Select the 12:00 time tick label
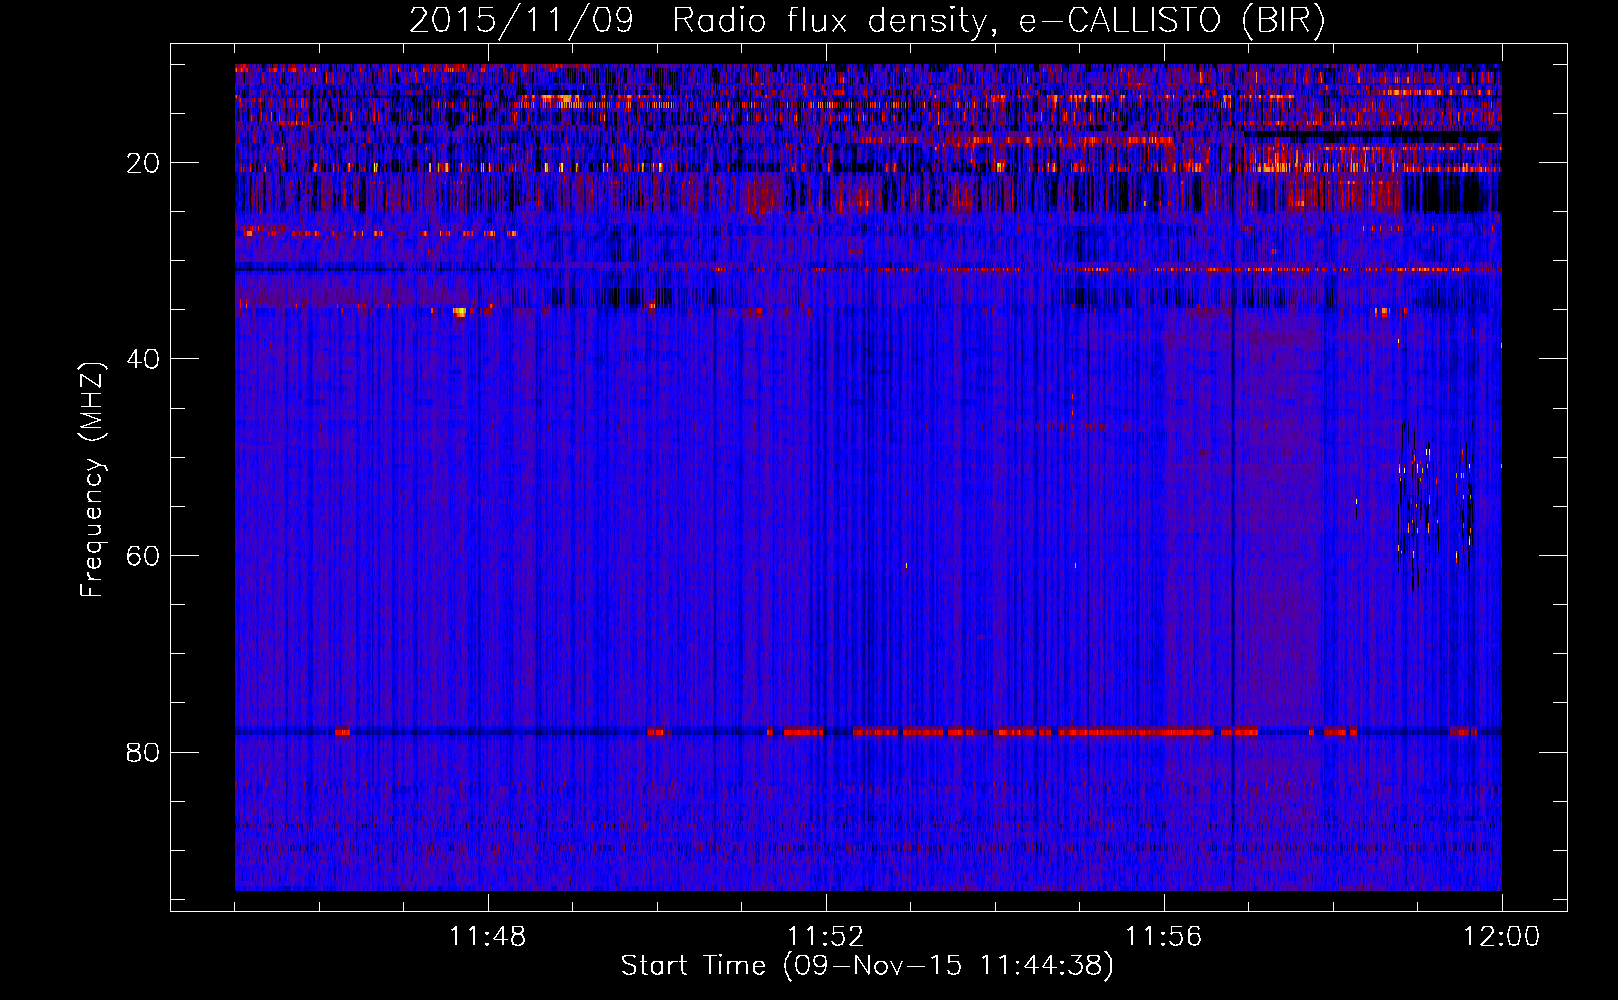Screen dimensions: 1618x1000 (x=1501, y=937)
